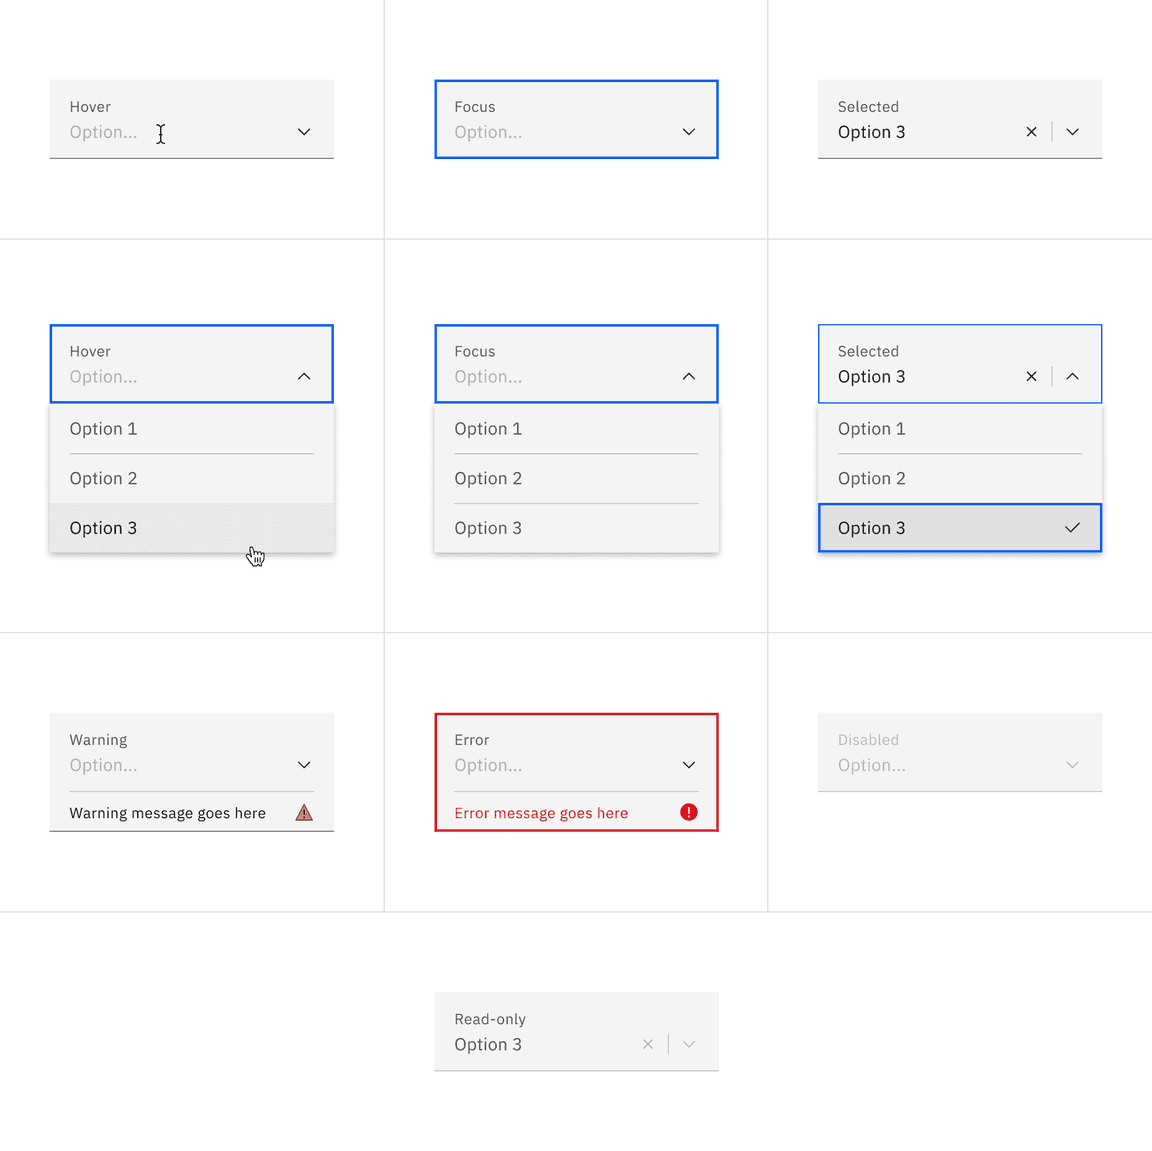Image resolution: width=1152 pixels, height=1151 pixels.
Task: Click the red error exclamation icon
Action: click(x=688, y=813)
